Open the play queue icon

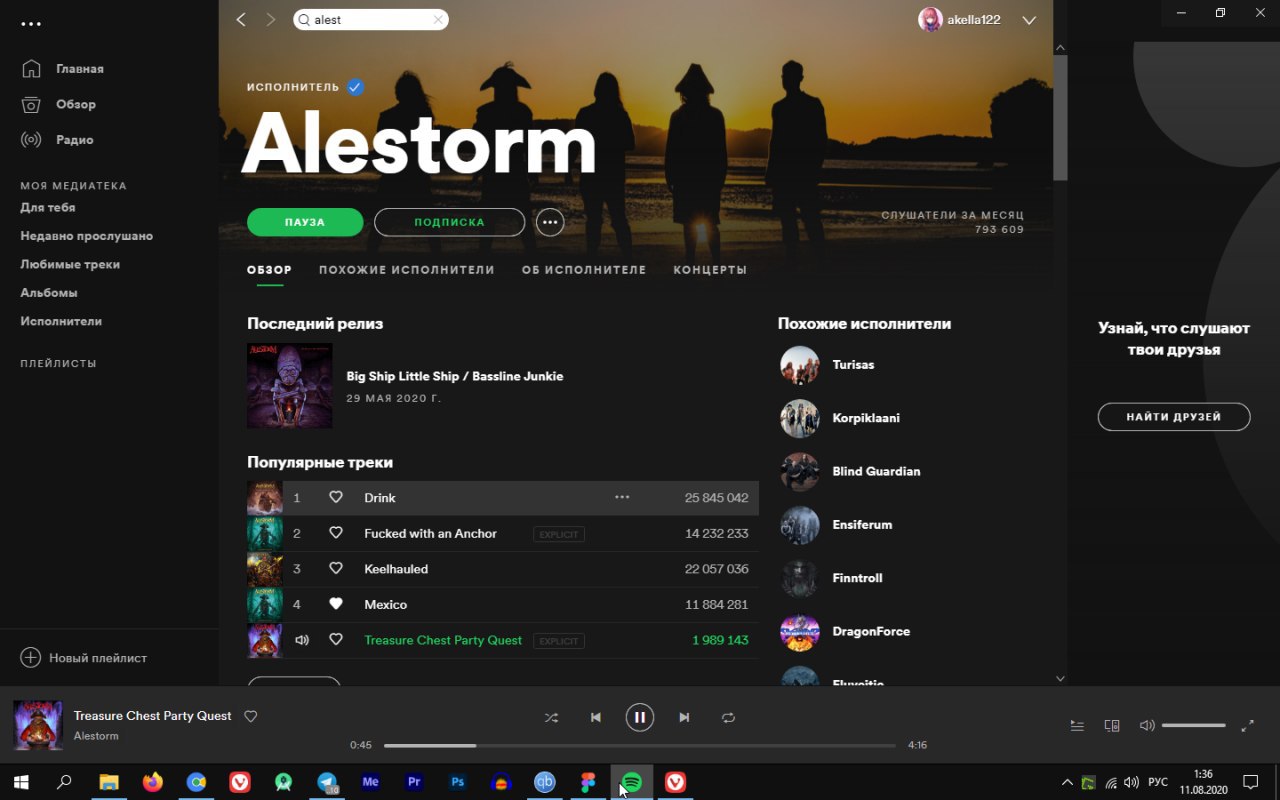pos(1077,726)
